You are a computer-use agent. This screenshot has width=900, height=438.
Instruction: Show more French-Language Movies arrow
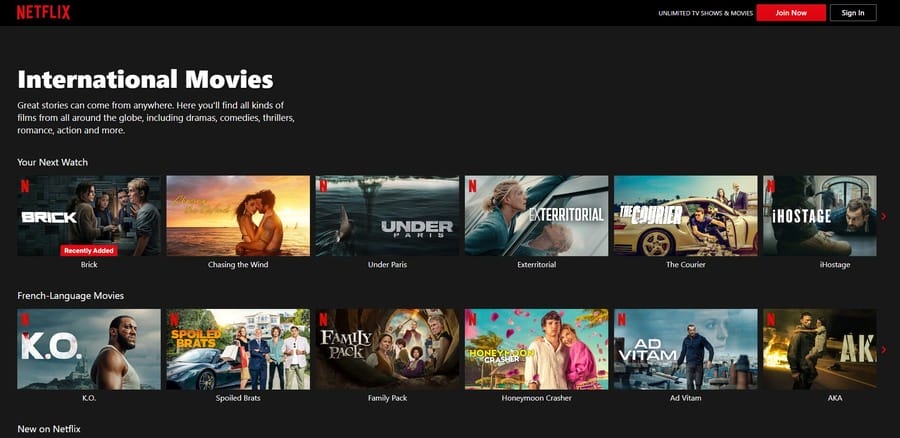pyautogui.click(x=883, y=350)
